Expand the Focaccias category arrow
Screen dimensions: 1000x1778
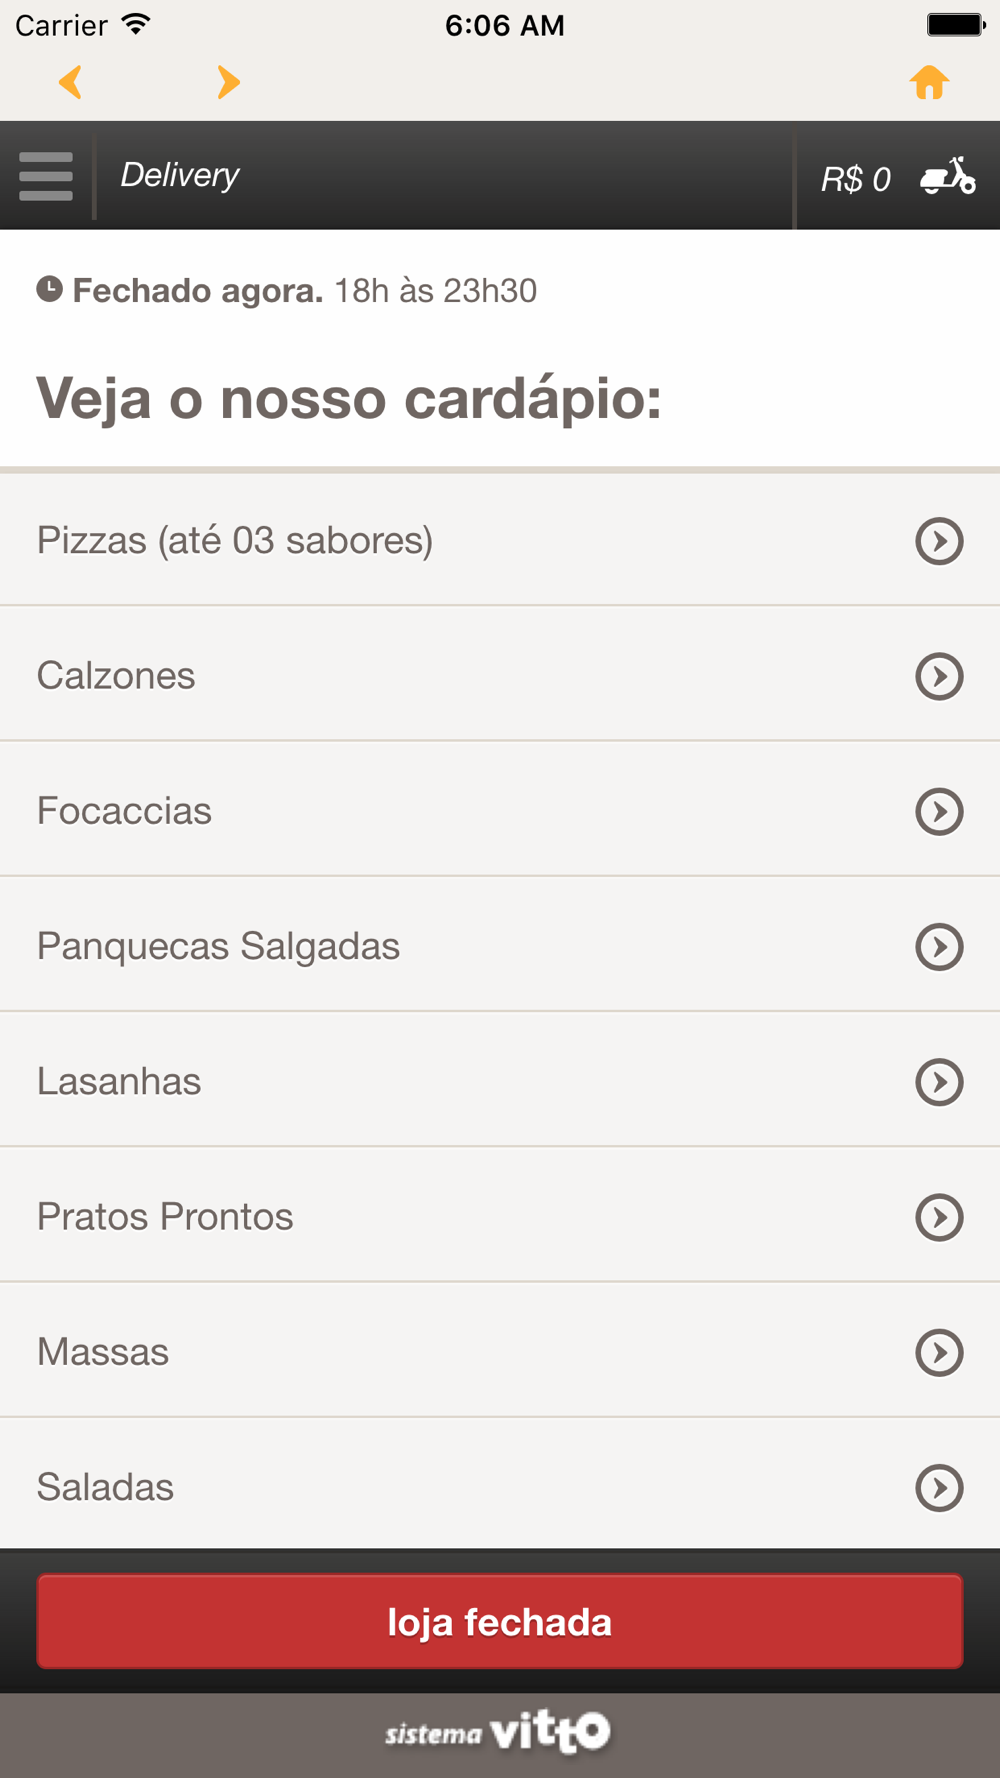pyautogui.click(x=939, y=811)
